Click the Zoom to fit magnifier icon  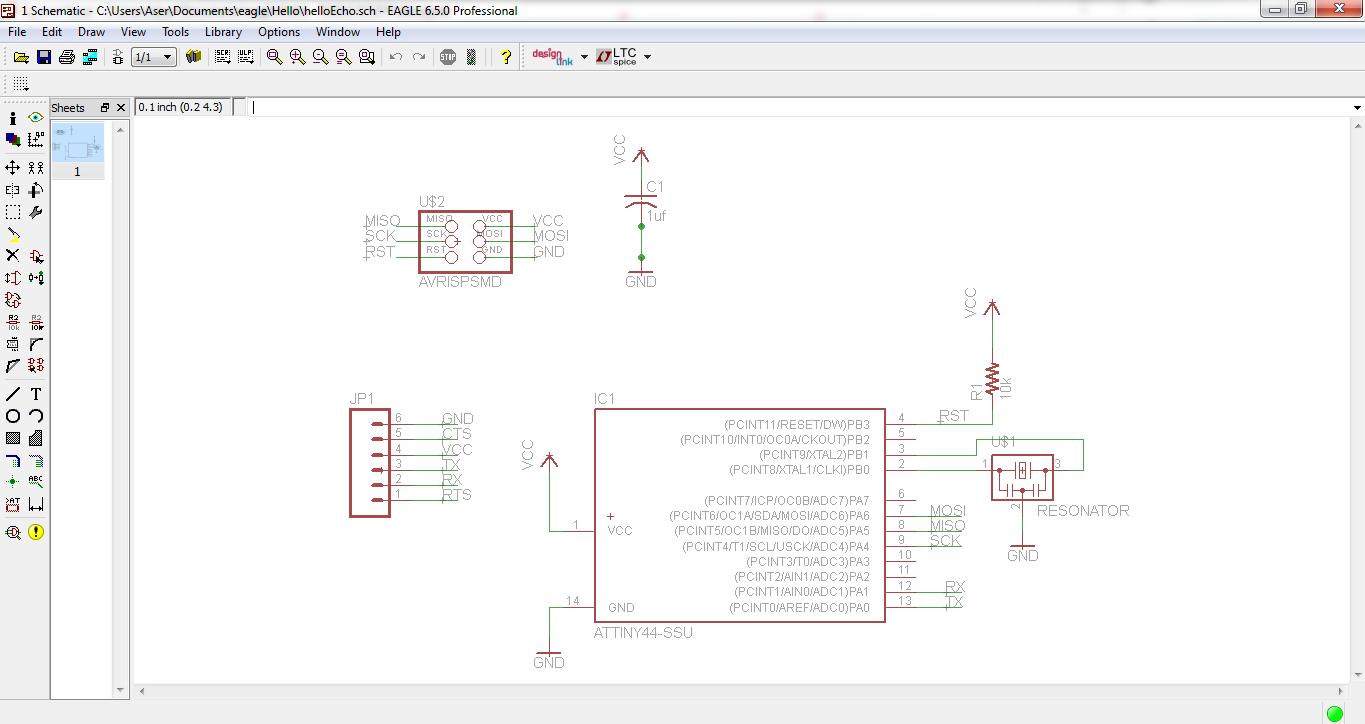[274, 57]
